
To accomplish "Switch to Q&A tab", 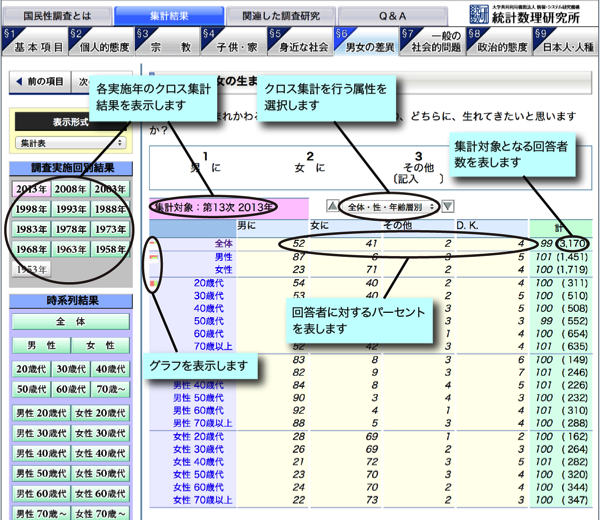I will (392, 16).
